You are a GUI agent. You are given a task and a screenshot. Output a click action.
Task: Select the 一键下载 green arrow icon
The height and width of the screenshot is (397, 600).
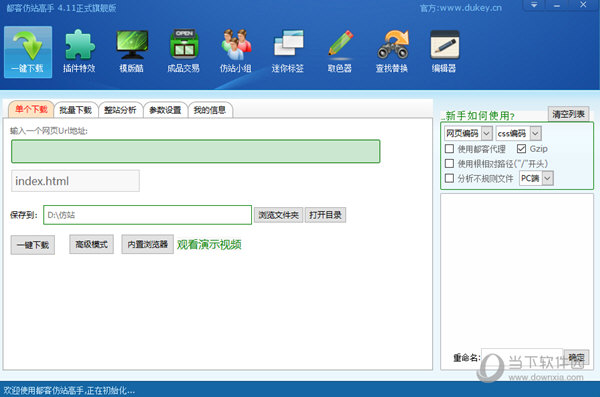[28, 52]
